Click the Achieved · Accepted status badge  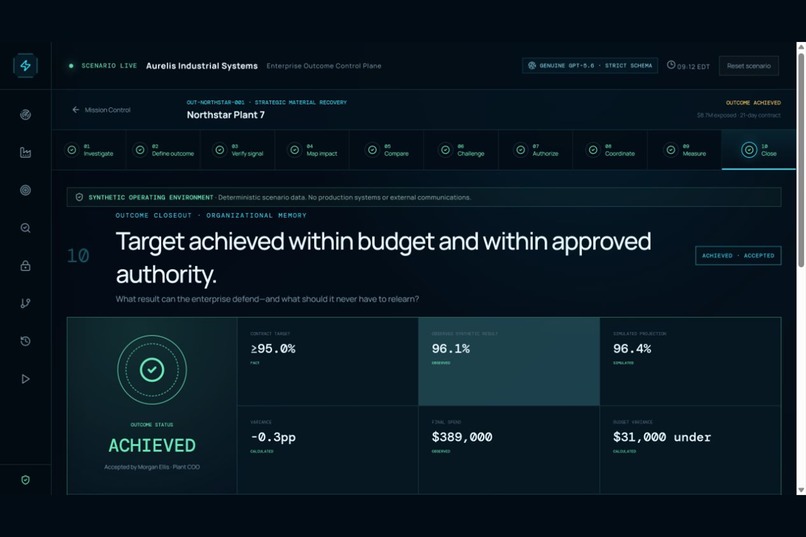(738, 255)
